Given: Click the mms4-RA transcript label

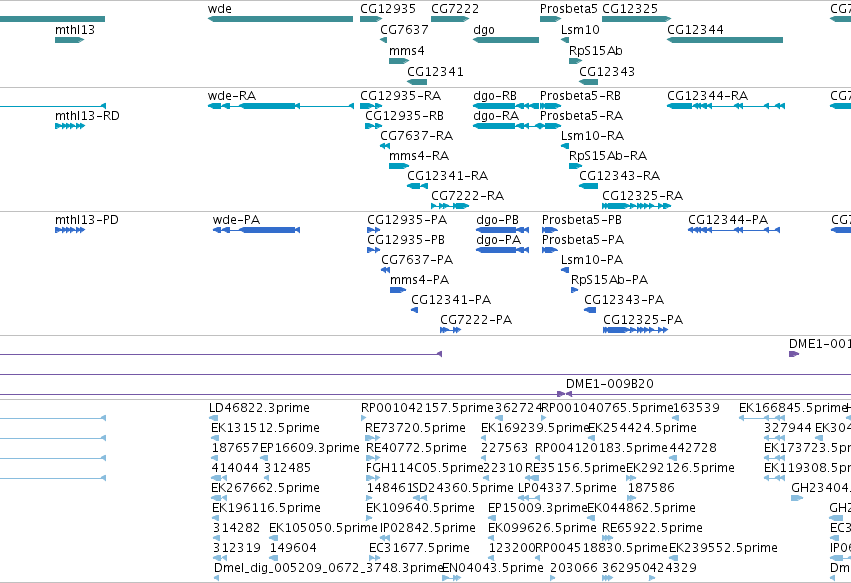Looking at the screenshot, I should tap(419, 156).
